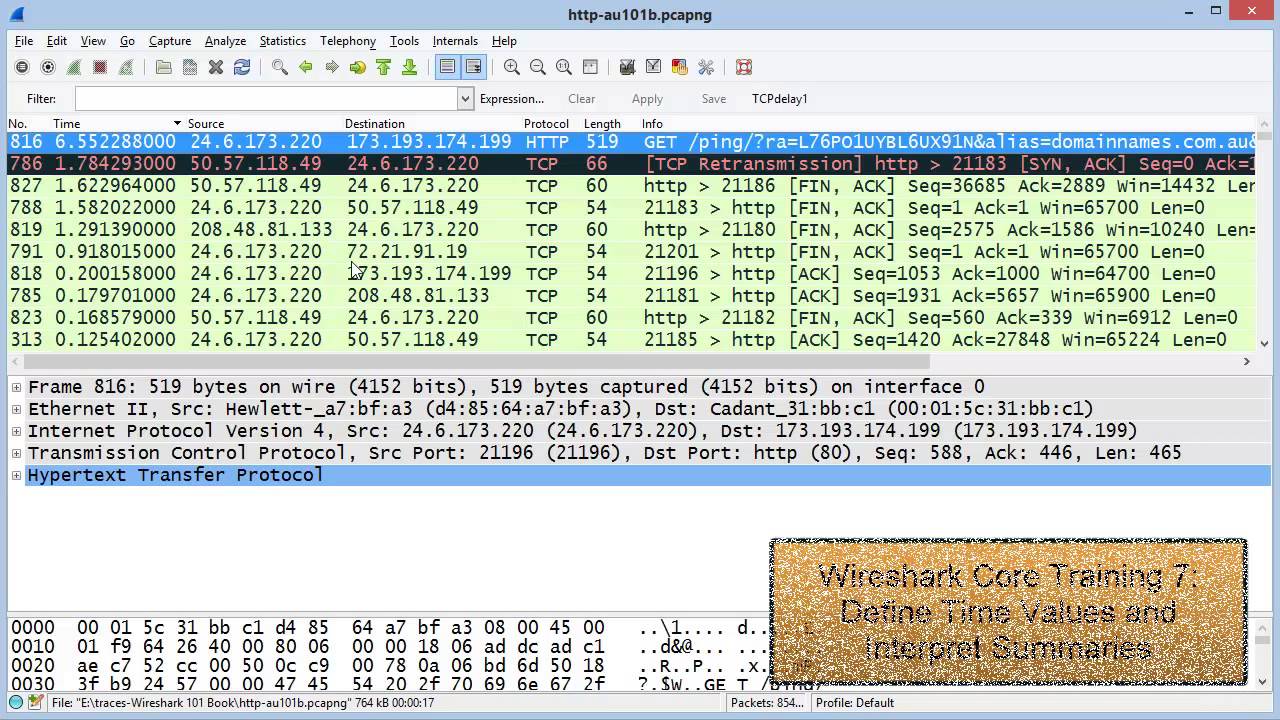The image size is (1280, 720).
Task: Open the File menu
Action: point(24,41)
